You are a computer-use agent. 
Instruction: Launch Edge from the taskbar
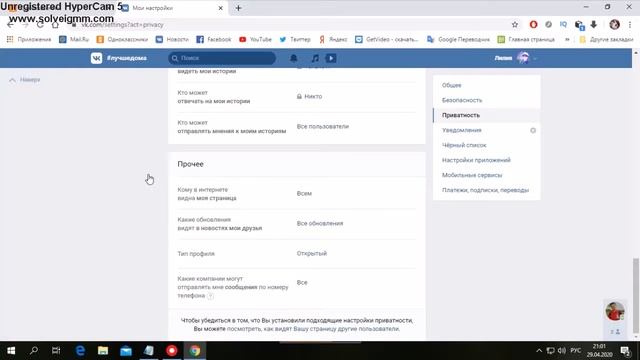coord(80,351)
